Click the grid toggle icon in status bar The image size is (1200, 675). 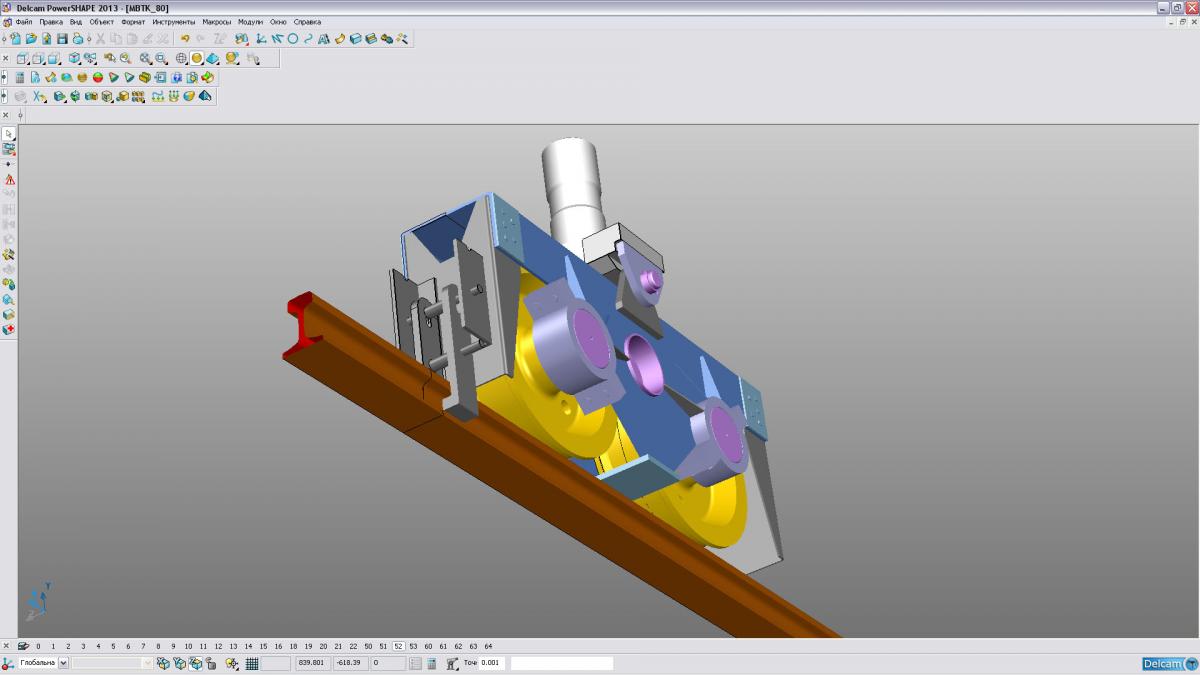click(x=252, y=663)
